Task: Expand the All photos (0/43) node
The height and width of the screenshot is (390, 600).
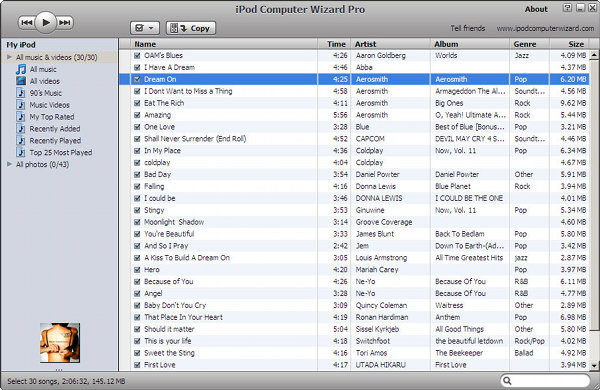Action: point(9,164)
